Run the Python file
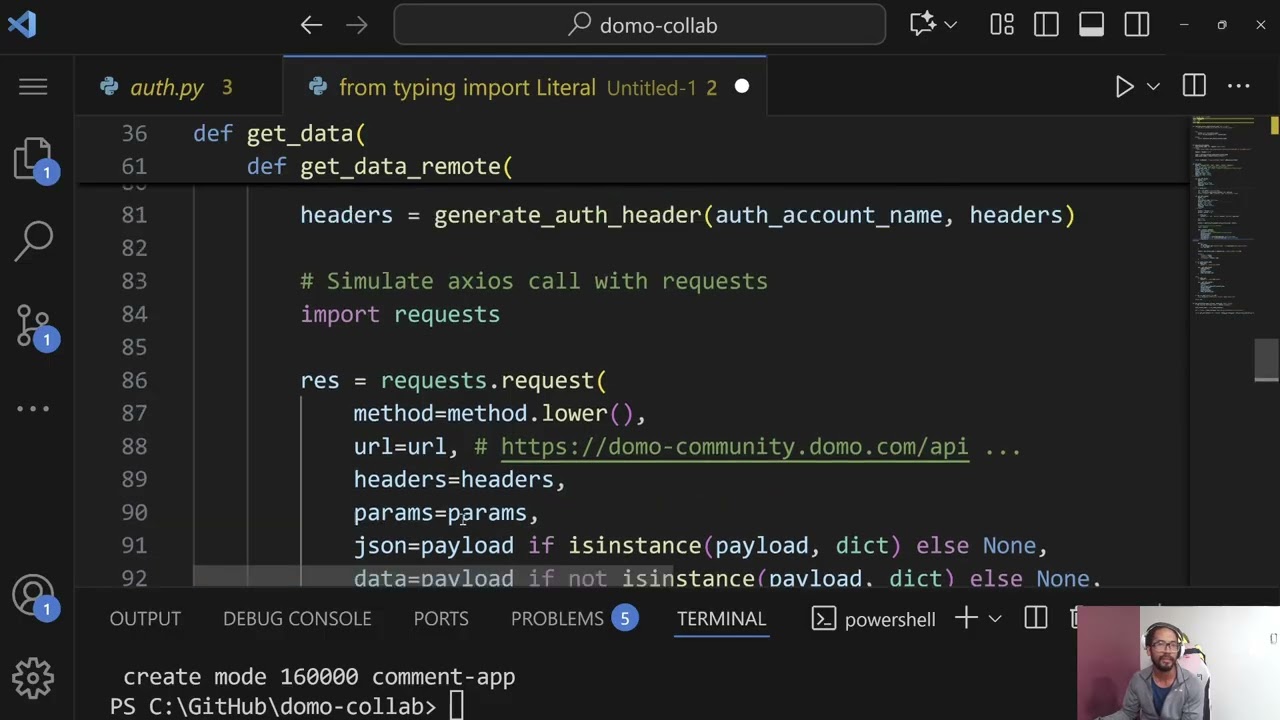Image resolution: width=1280 pixels, height=720 pixels. click(x=1124, y=87)
